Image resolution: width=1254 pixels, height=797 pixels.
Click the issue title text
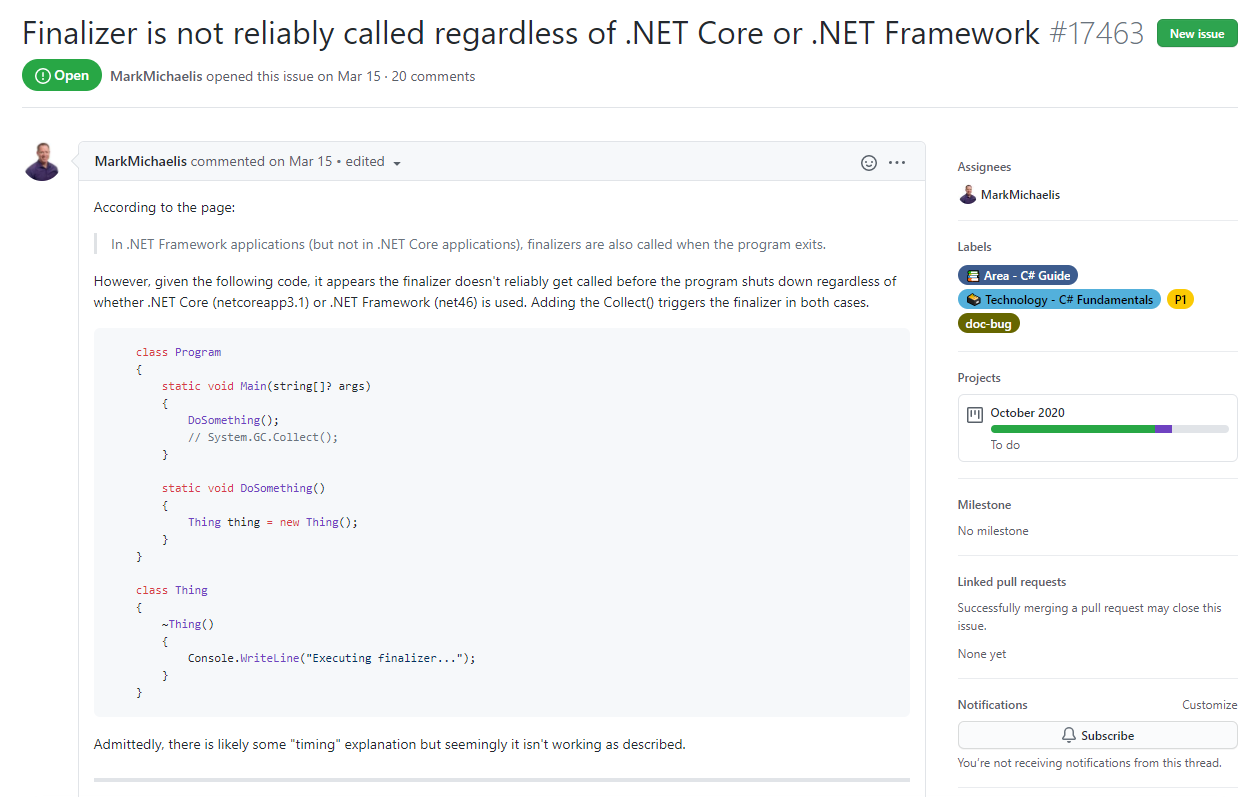click(x=531, y=33)
